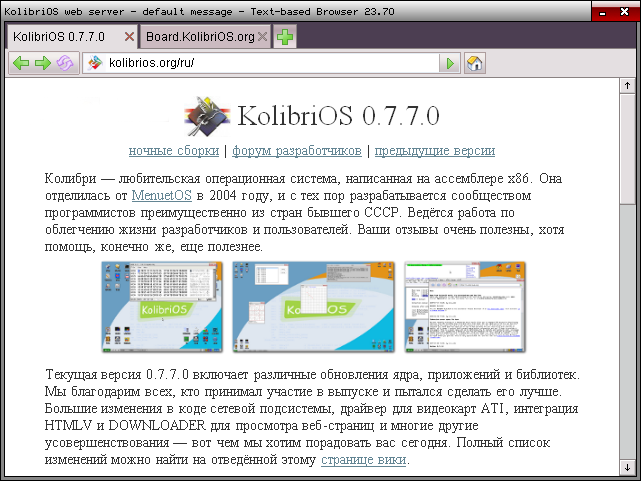Close the Text-based Browser window

point(624,12)
